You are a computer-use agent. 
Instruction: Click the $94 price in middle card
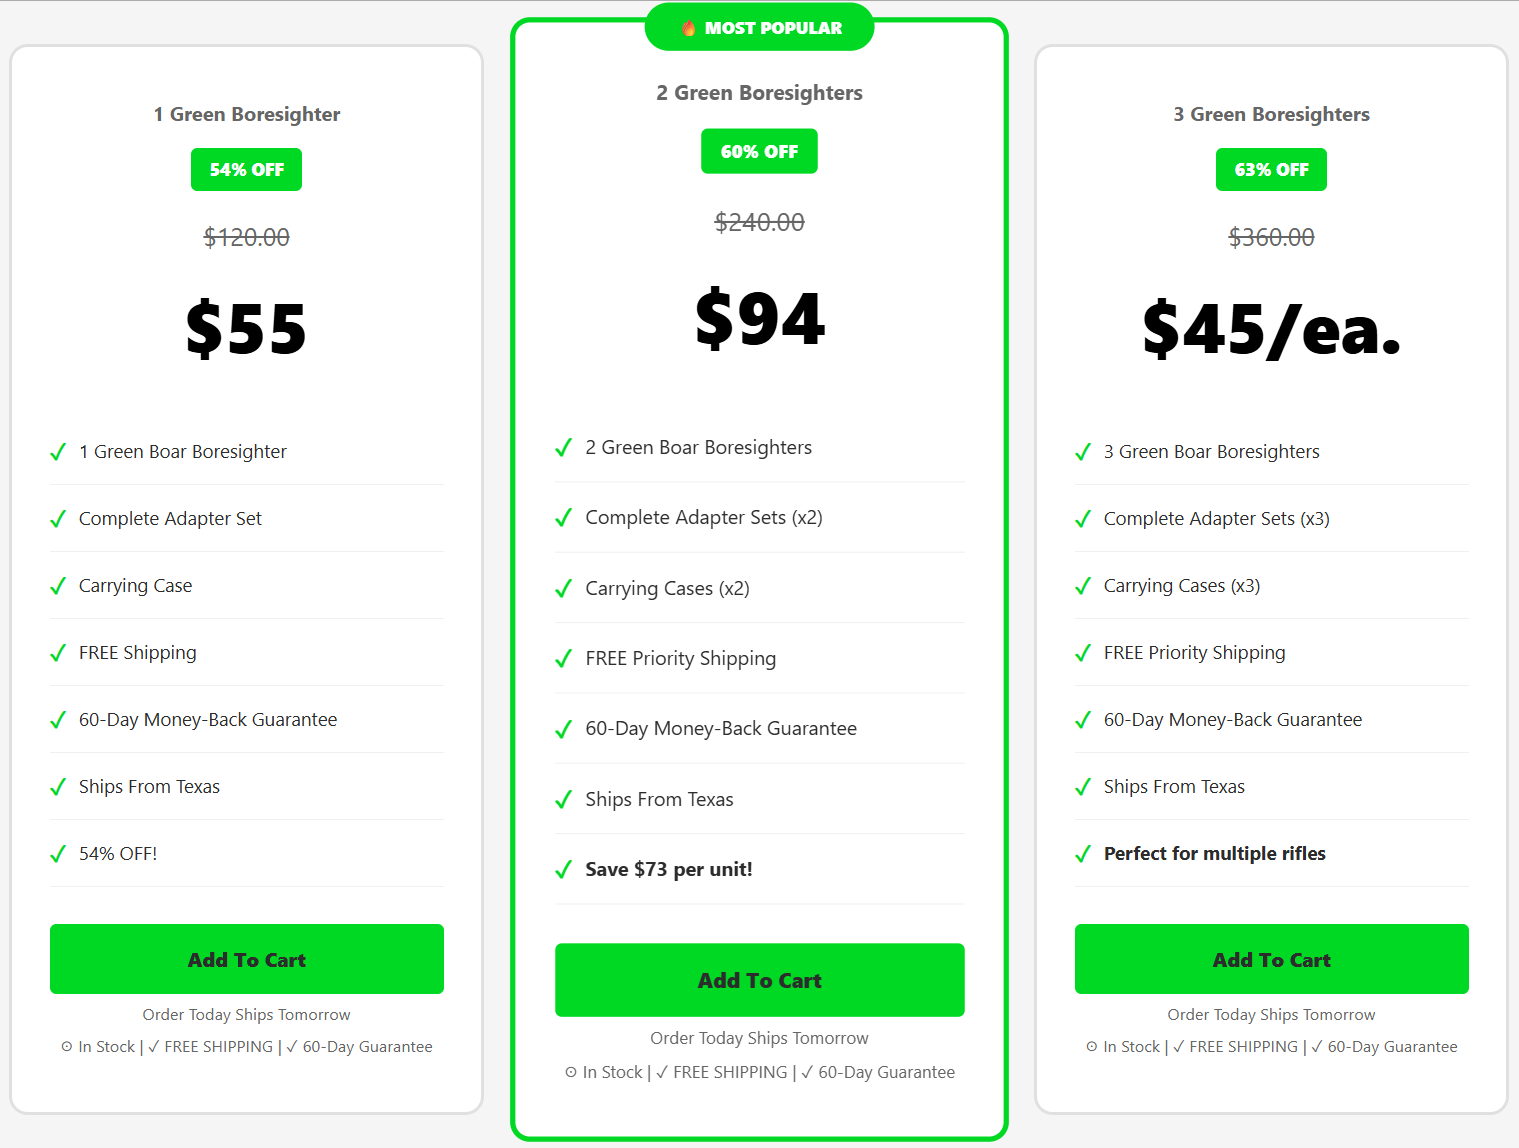click(x=760, y=320)
